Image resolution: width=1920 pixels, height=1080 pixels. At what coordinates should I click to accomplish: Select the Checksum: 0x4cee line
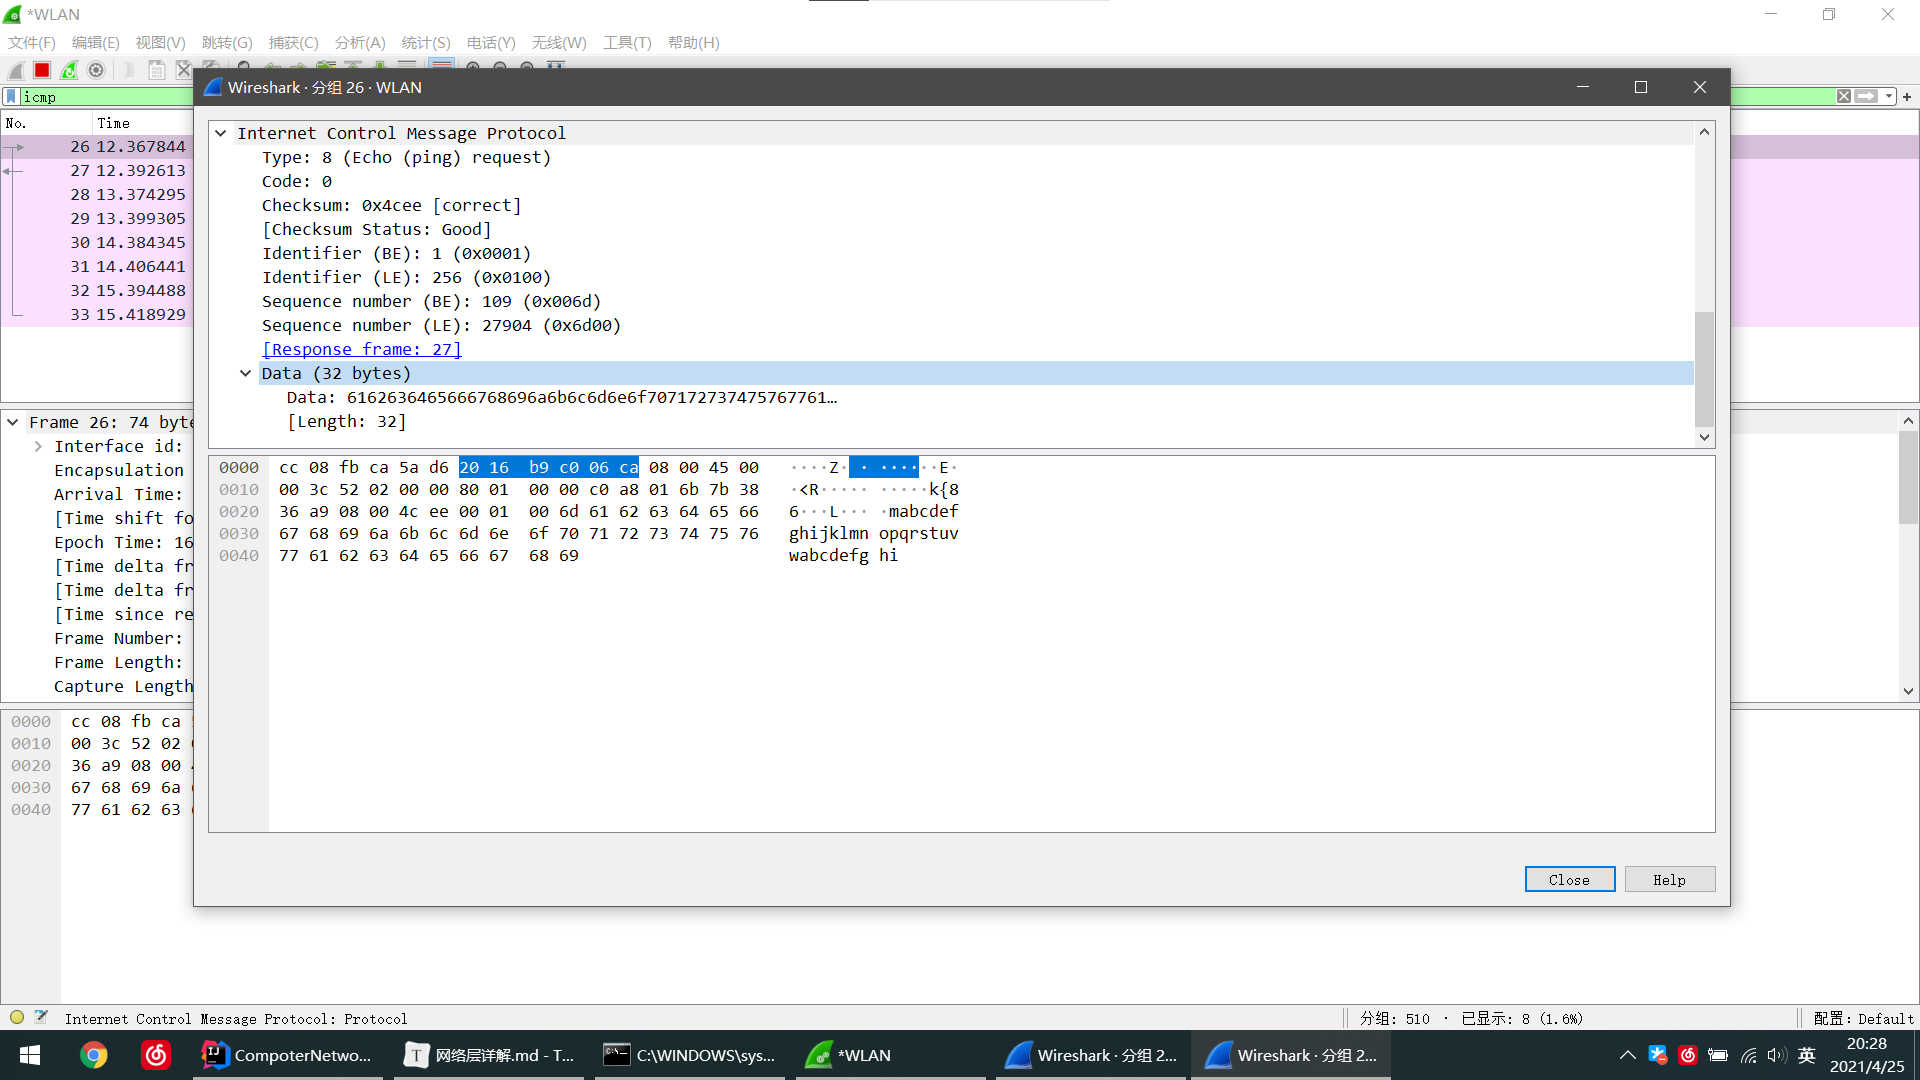(391, 205)
